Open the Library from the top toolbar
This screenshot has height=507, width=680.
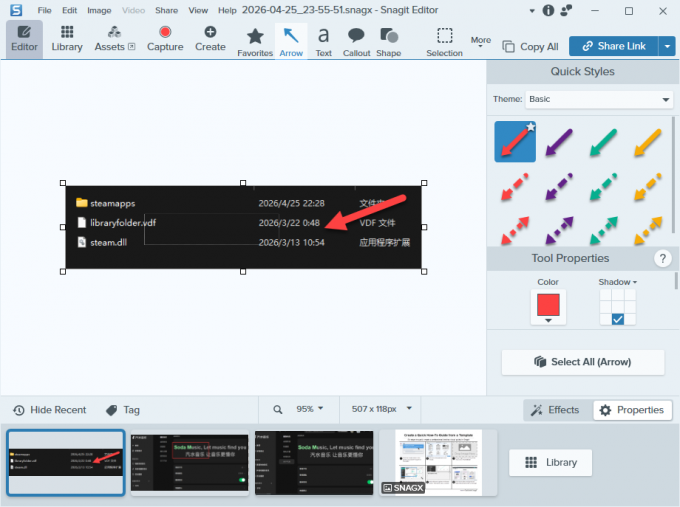pyautogui.click(x=67, y=39)
